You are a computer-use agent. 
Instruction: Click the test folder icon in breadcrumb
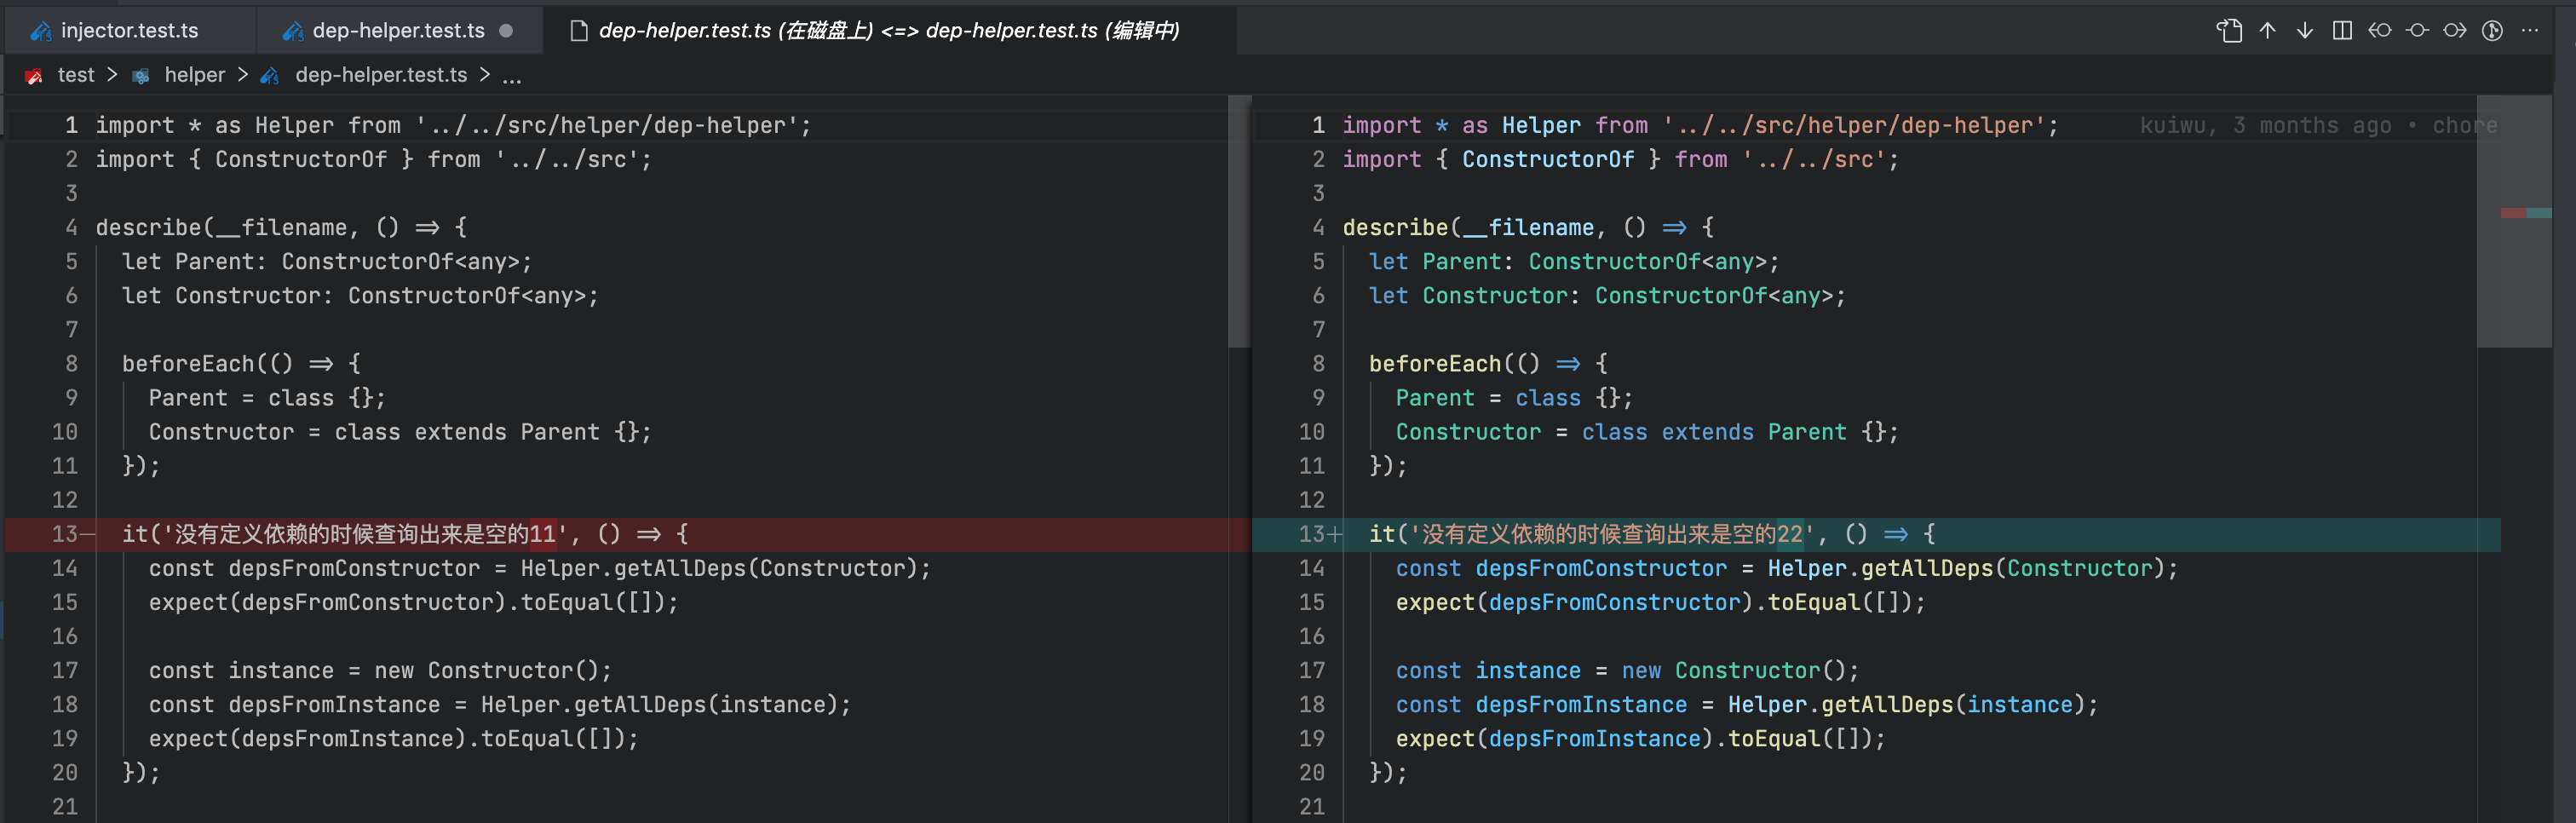click(x=34, y=76)
